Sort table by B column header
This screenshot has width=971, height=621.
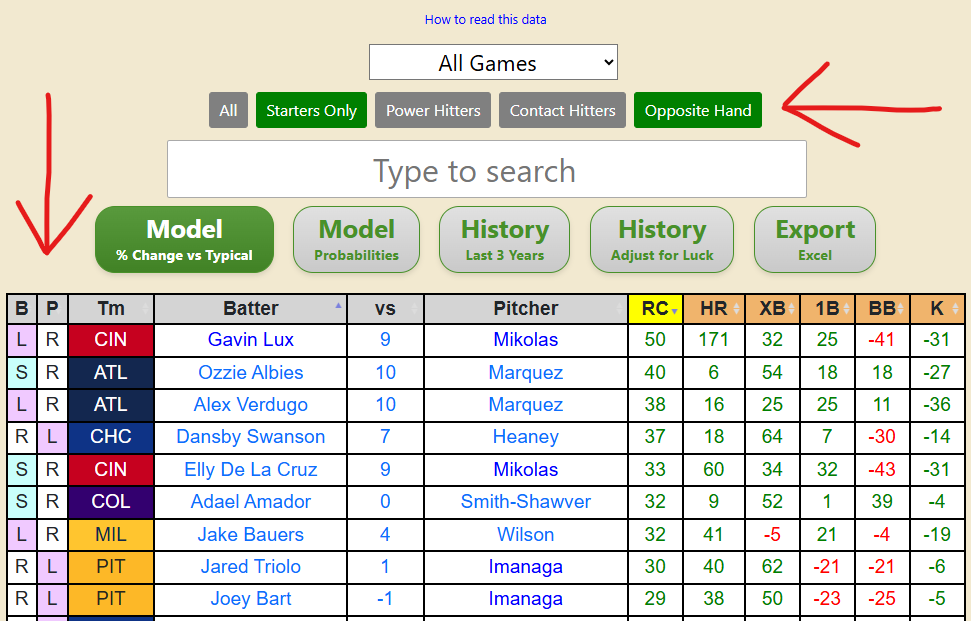point(22,308)
